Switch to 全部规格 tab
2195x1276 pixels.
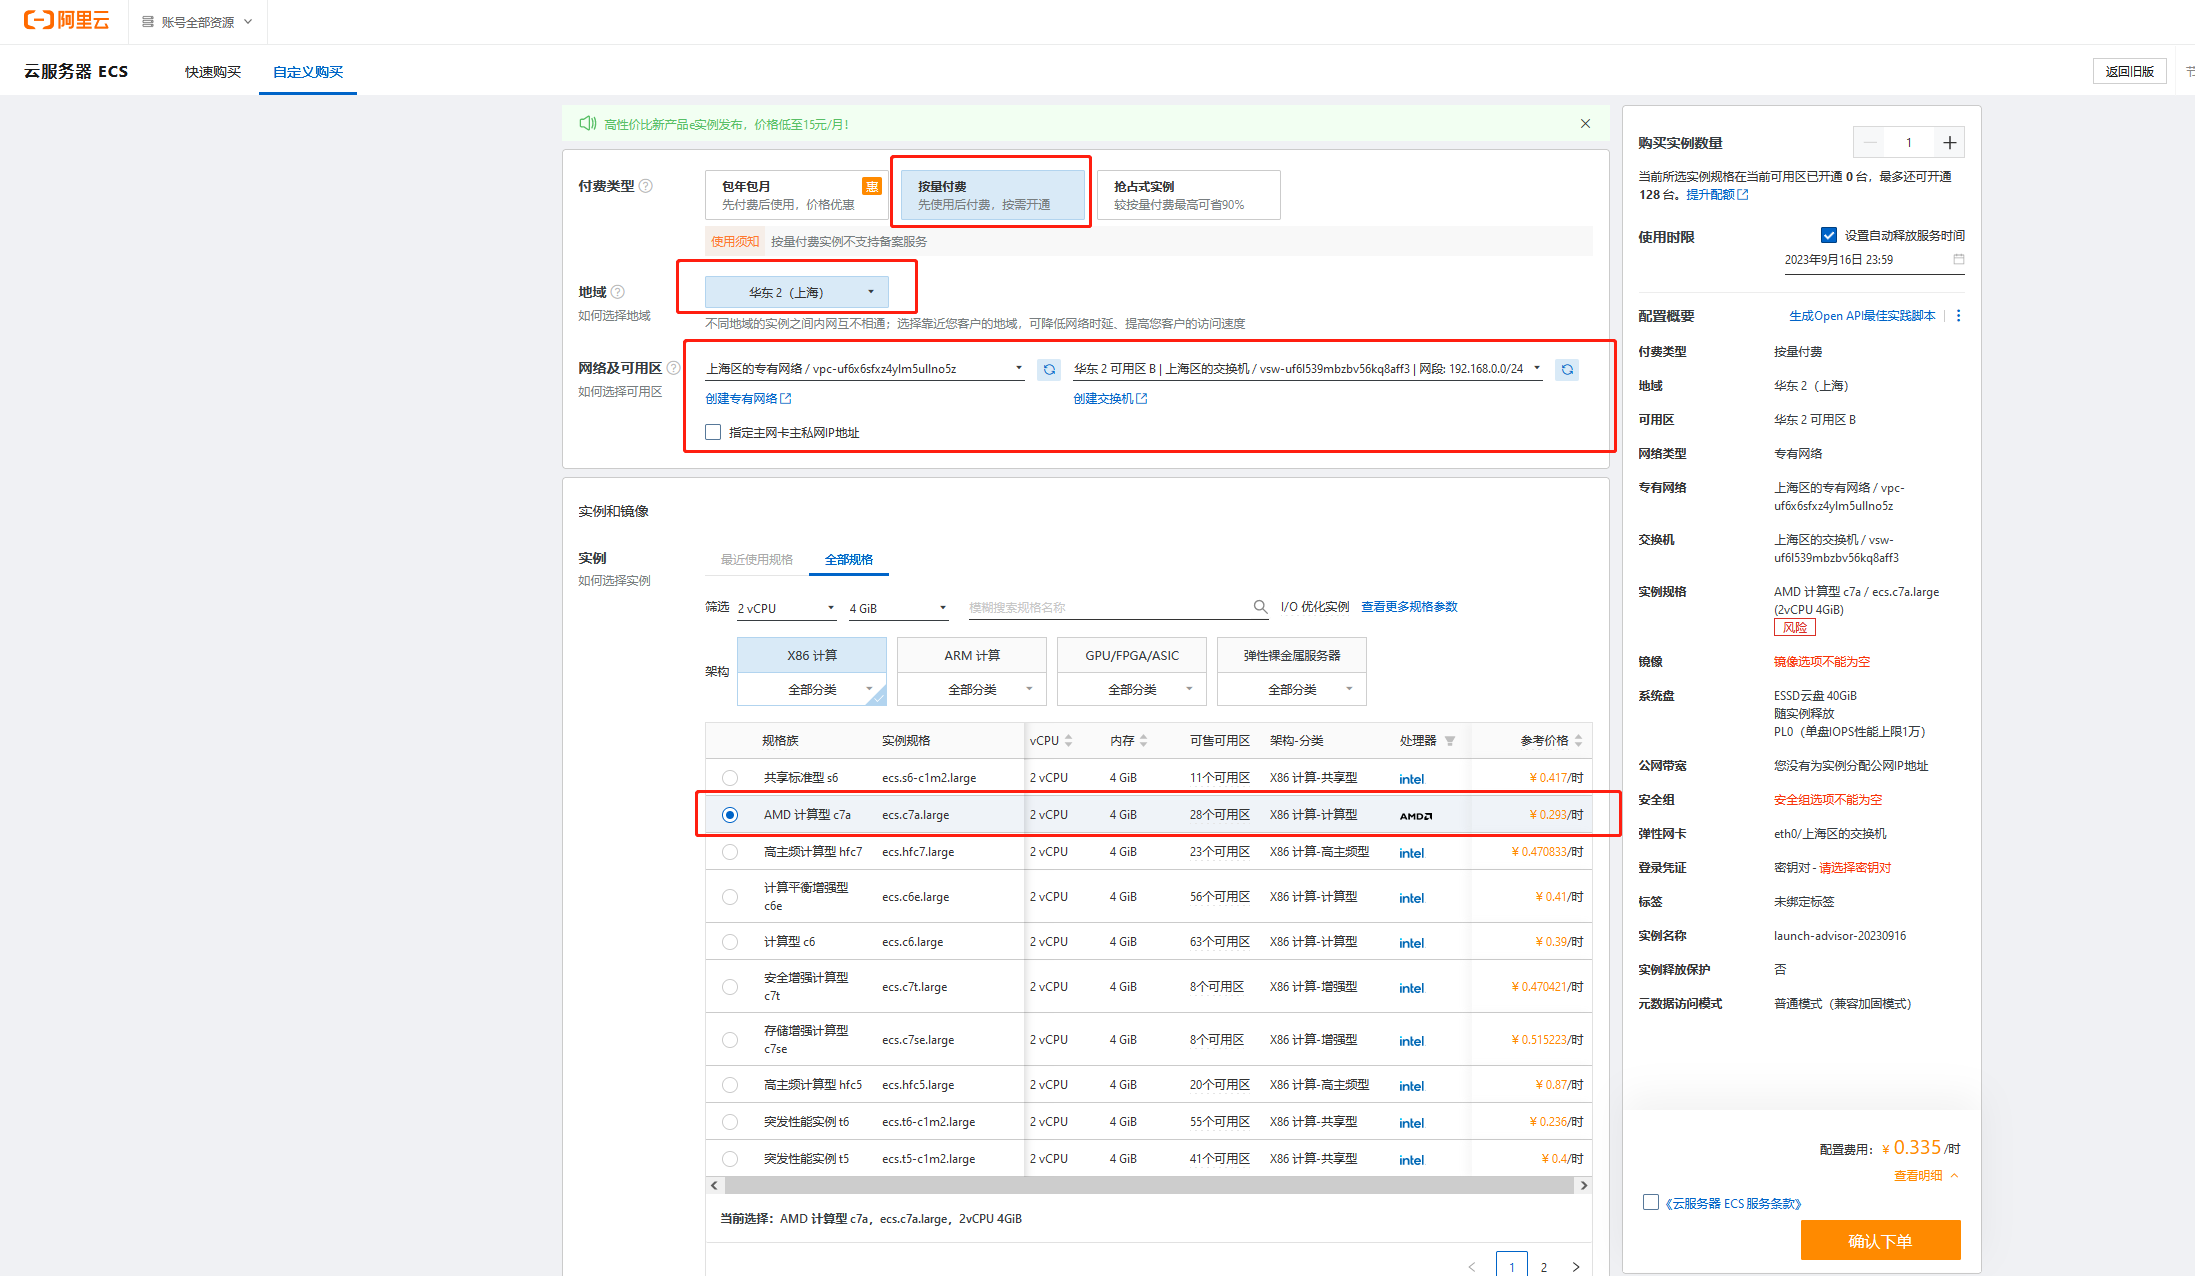849,559
